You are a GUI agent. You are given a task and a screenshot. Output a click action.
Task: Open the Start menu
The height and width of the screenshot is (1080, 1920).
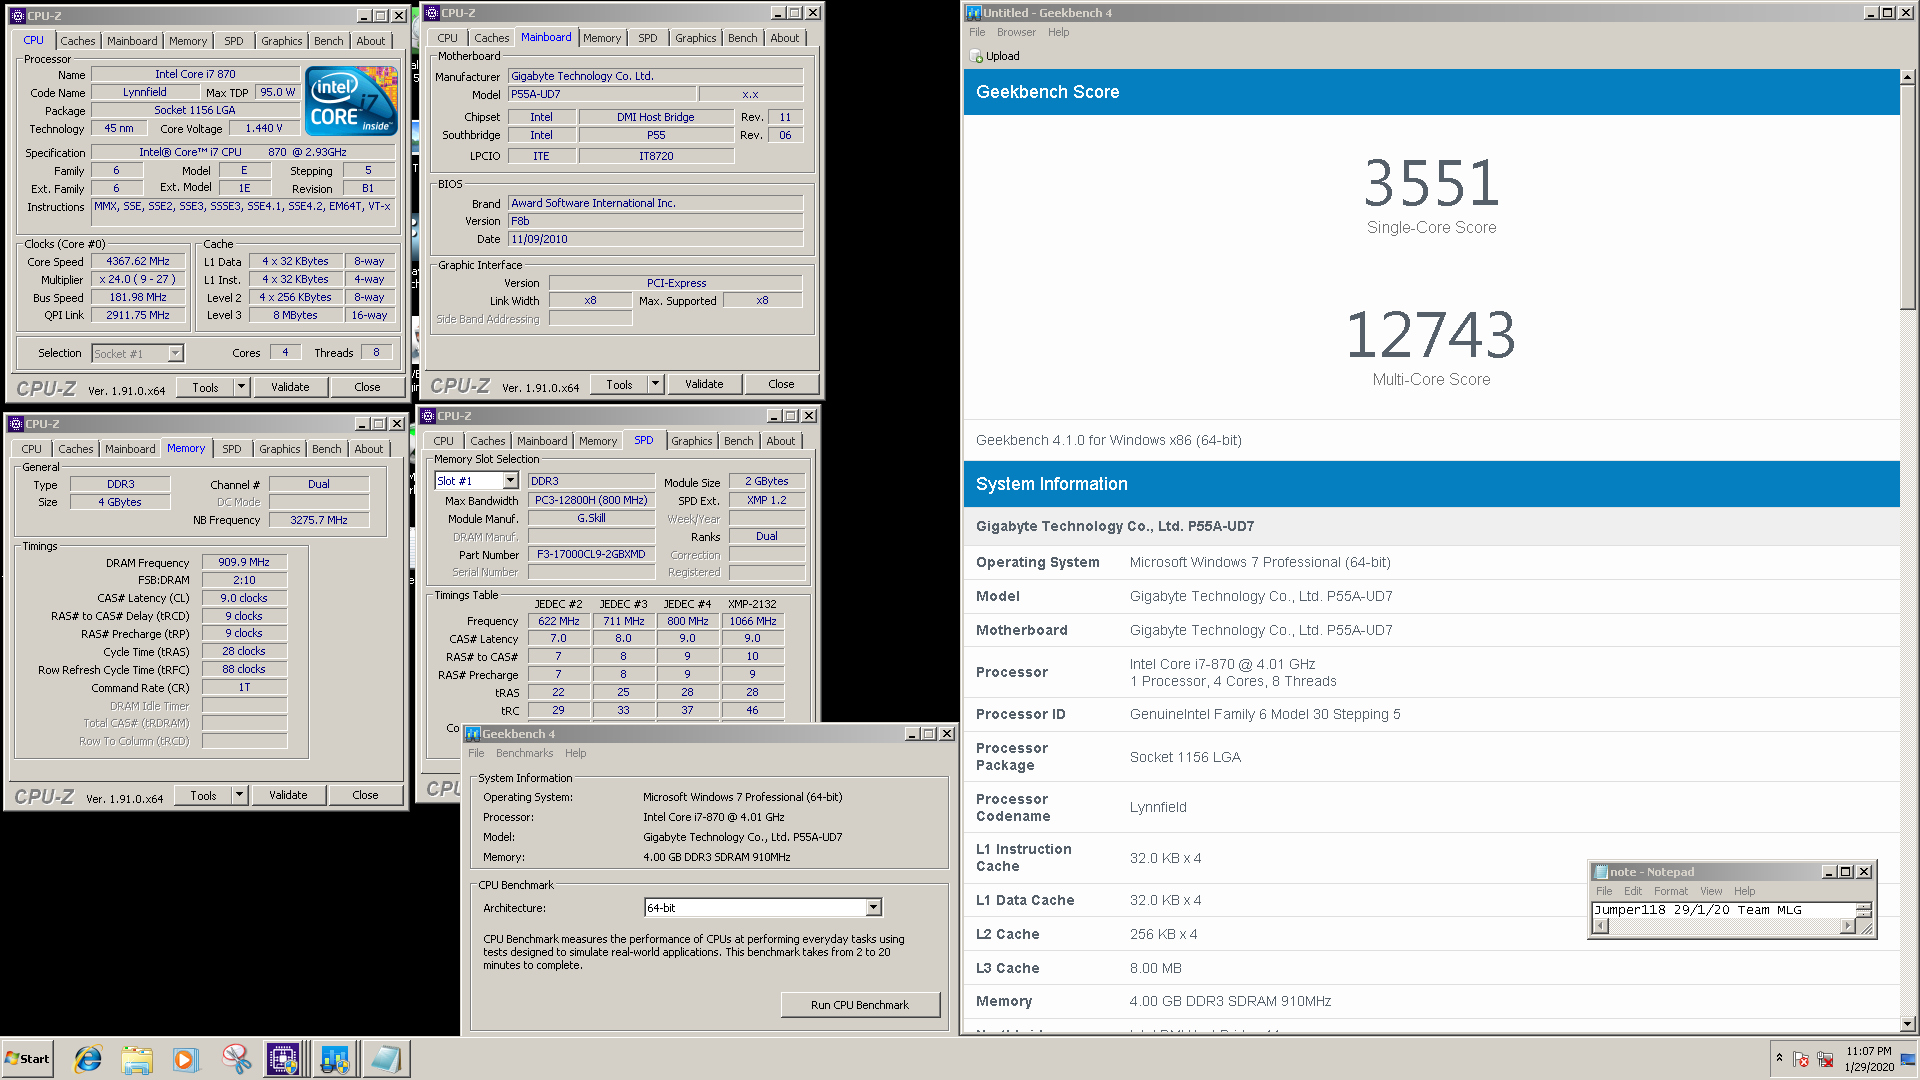[x=27, y=1059]
